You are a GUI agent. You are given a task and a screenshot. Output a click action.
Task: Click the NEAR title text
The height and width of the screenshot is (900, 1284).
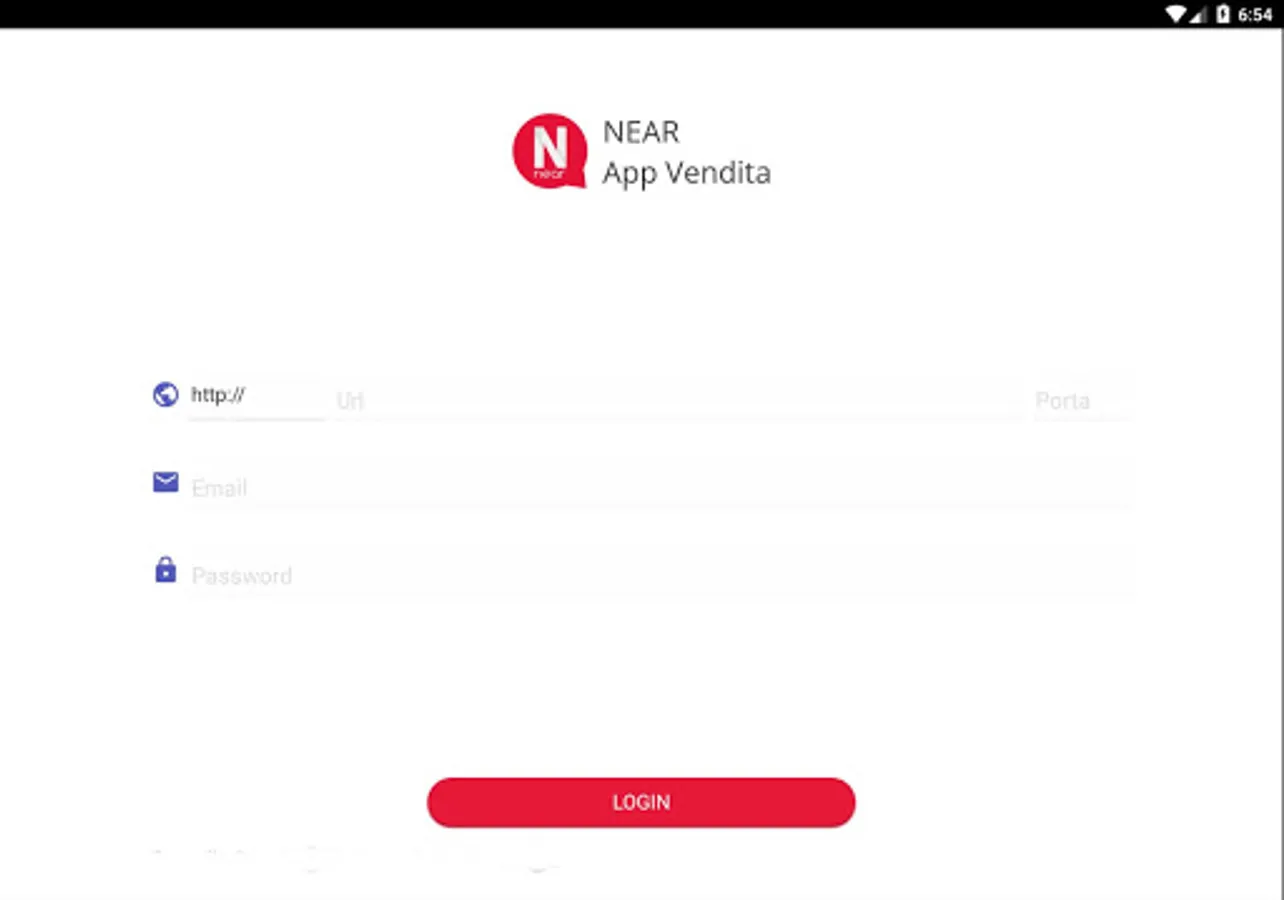tap(641, 132)
